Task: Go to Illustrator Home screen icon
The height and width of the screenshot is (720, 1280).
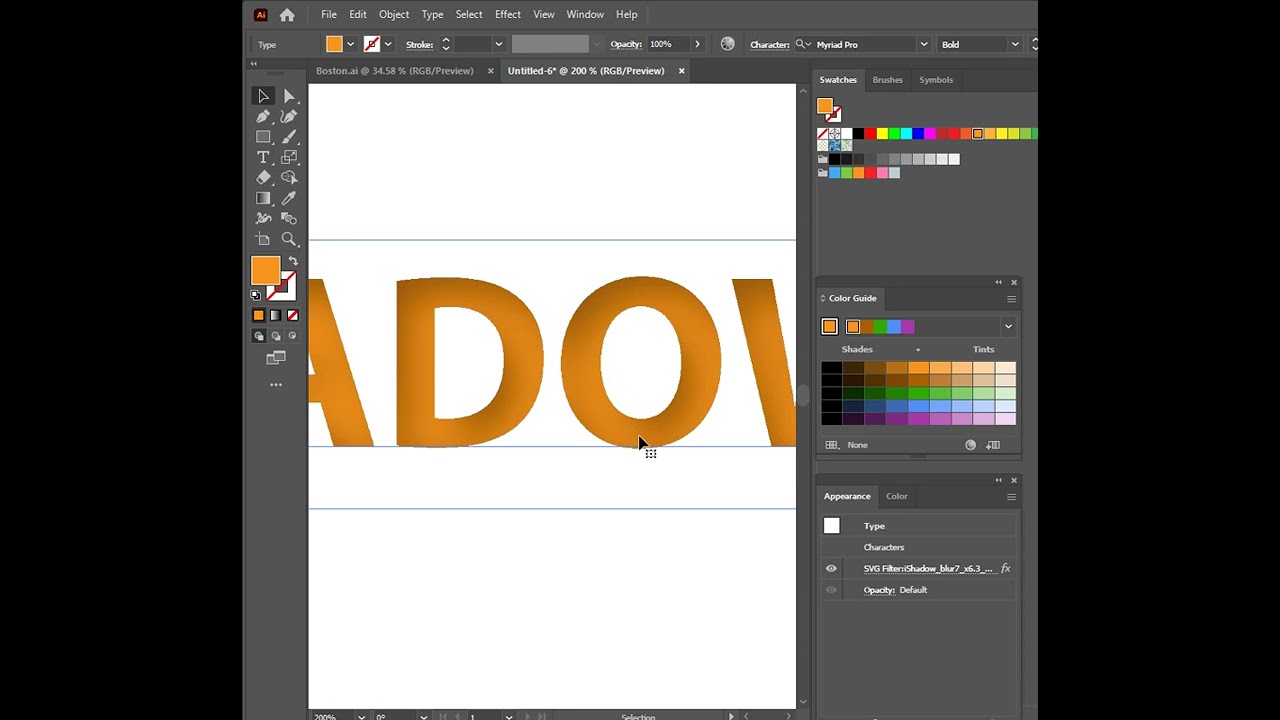Action: pos(287,15)
